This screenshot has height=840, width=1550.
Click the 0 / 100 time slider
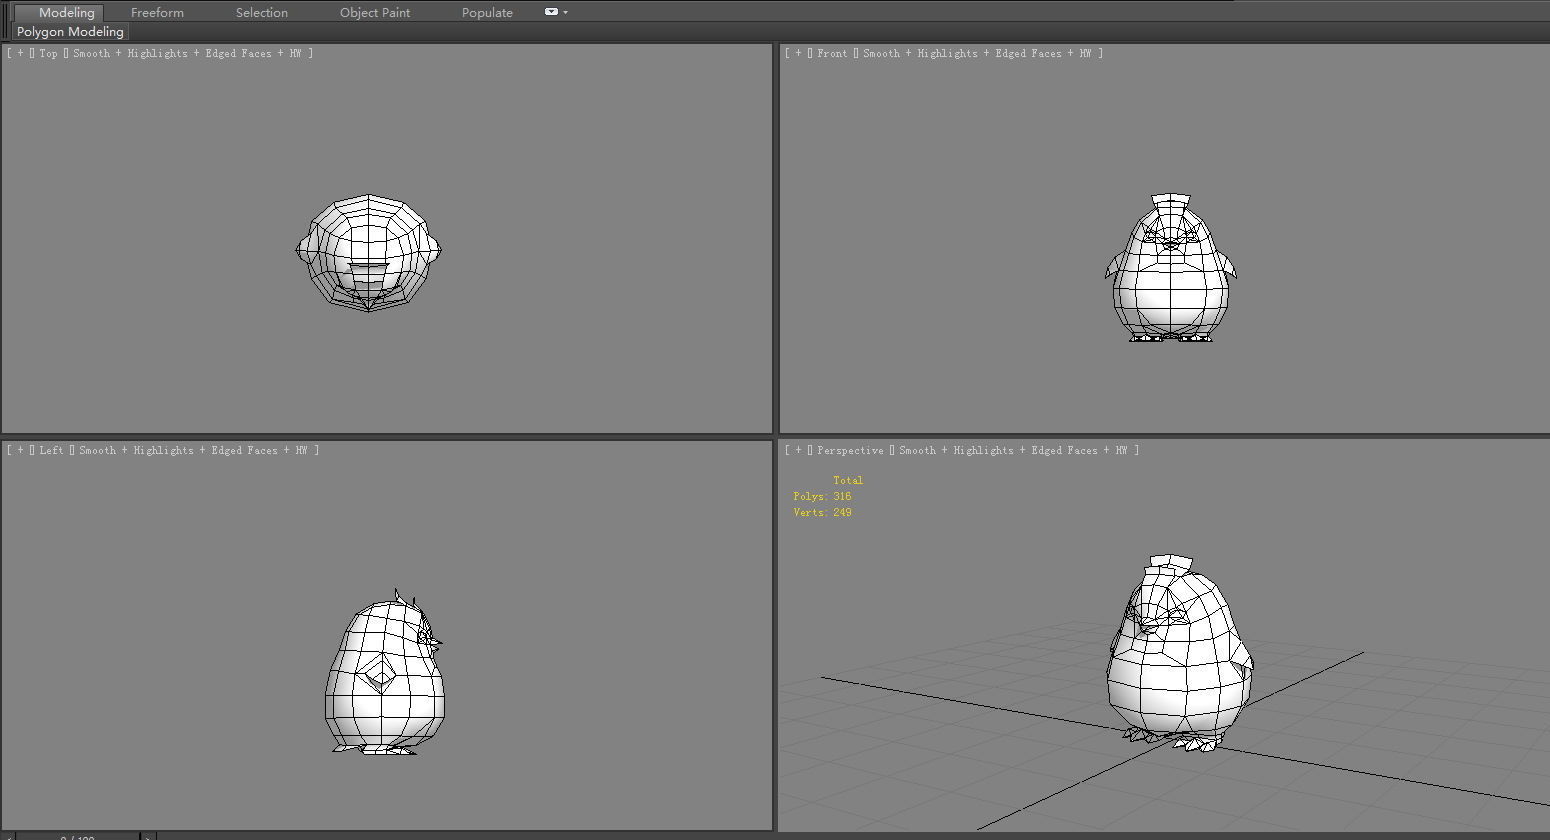(x=78, y=836)
